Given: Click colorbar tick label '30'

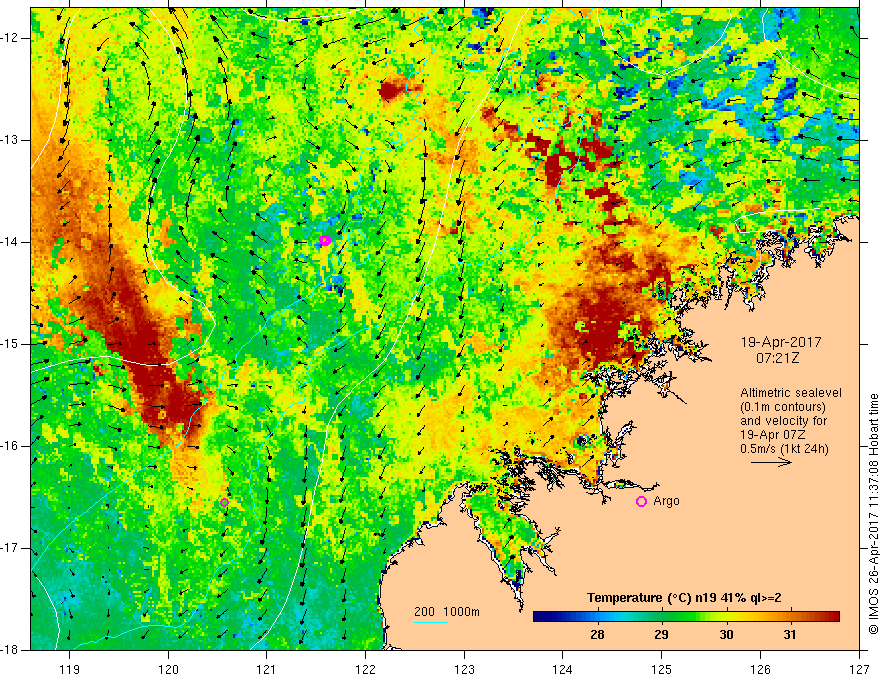Looking at the screenshot, I should click(726, 635).
